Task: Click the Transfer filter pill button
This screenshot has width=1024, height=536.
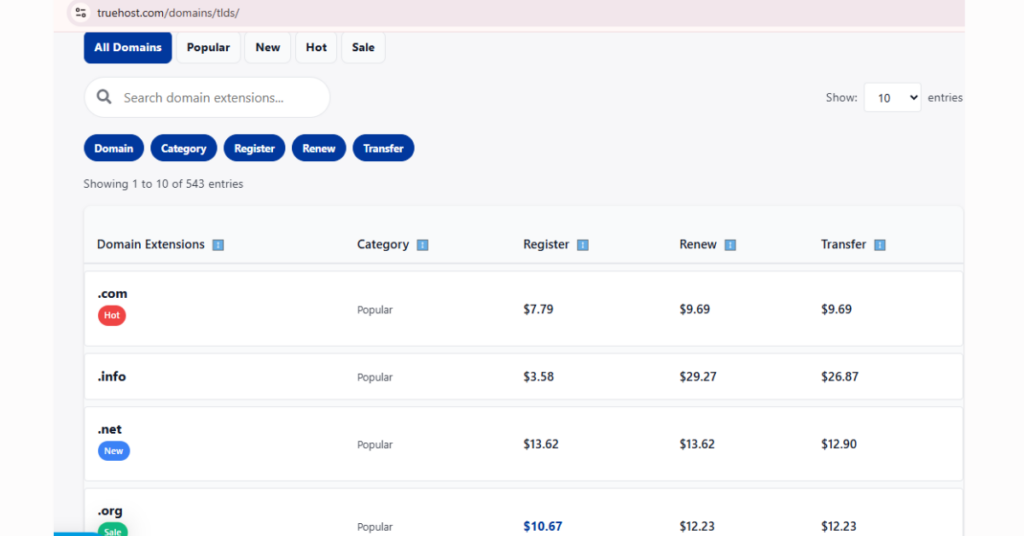Action: (383, 148)
